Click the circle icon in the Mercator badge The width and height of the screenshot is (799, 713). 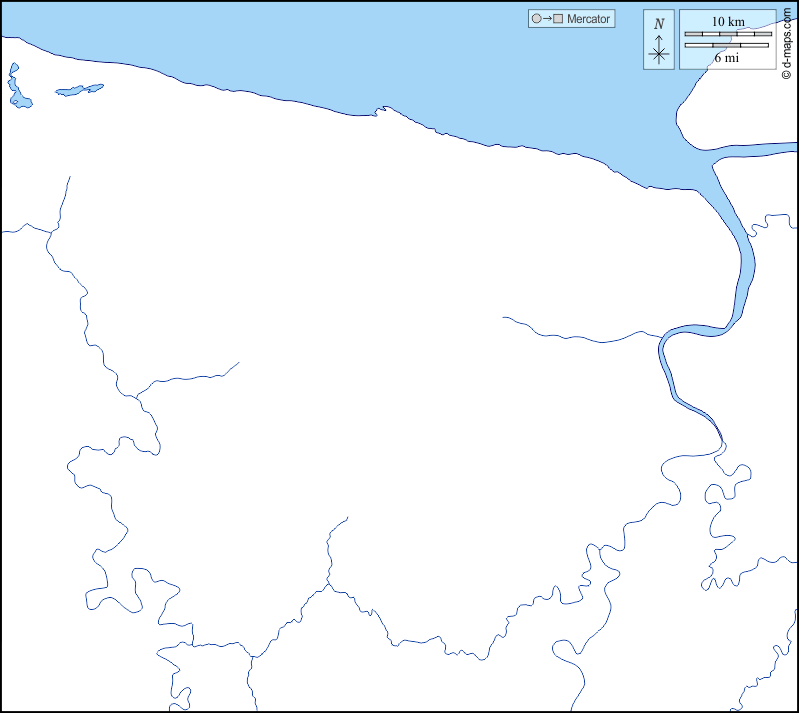pyautogui.click(x=537, y=19)
